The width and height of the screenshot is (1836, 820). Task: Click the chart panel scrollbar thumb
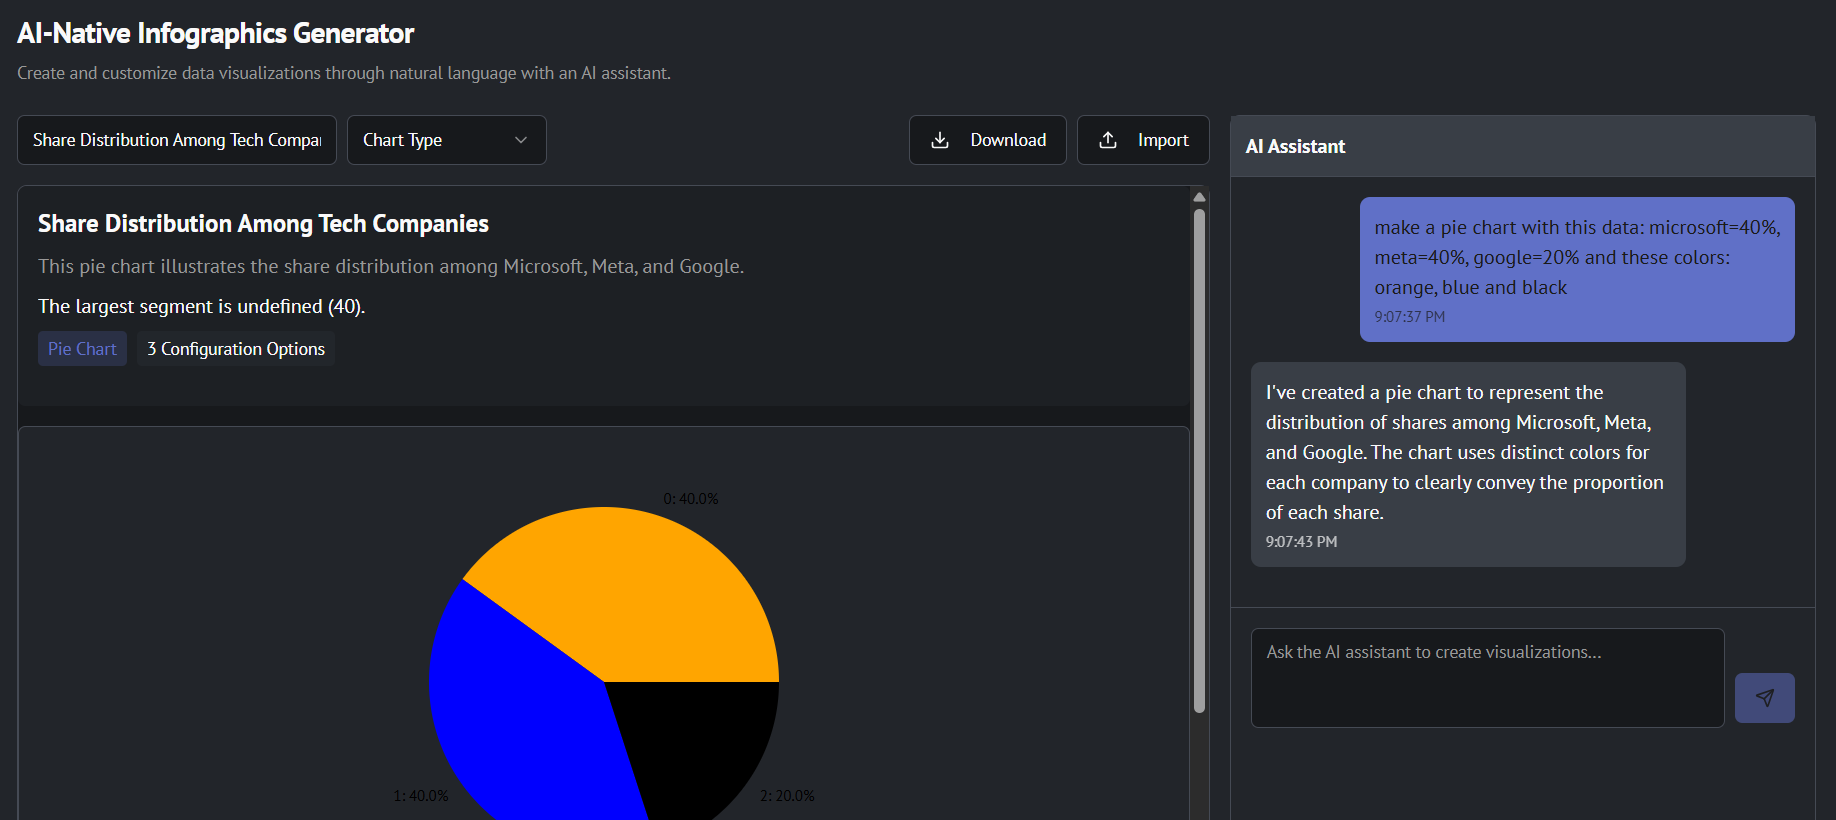[x=1199, y=460]
